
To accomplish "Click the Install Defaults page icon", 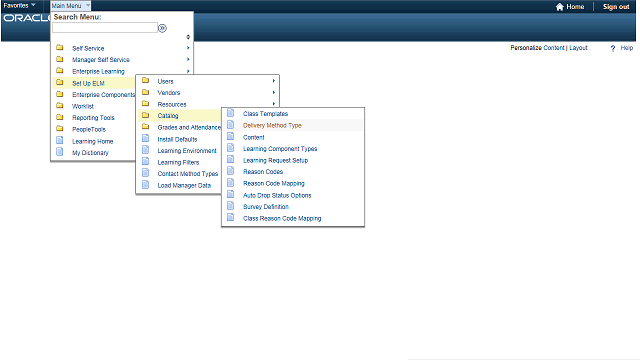I will tap(145, 138).
